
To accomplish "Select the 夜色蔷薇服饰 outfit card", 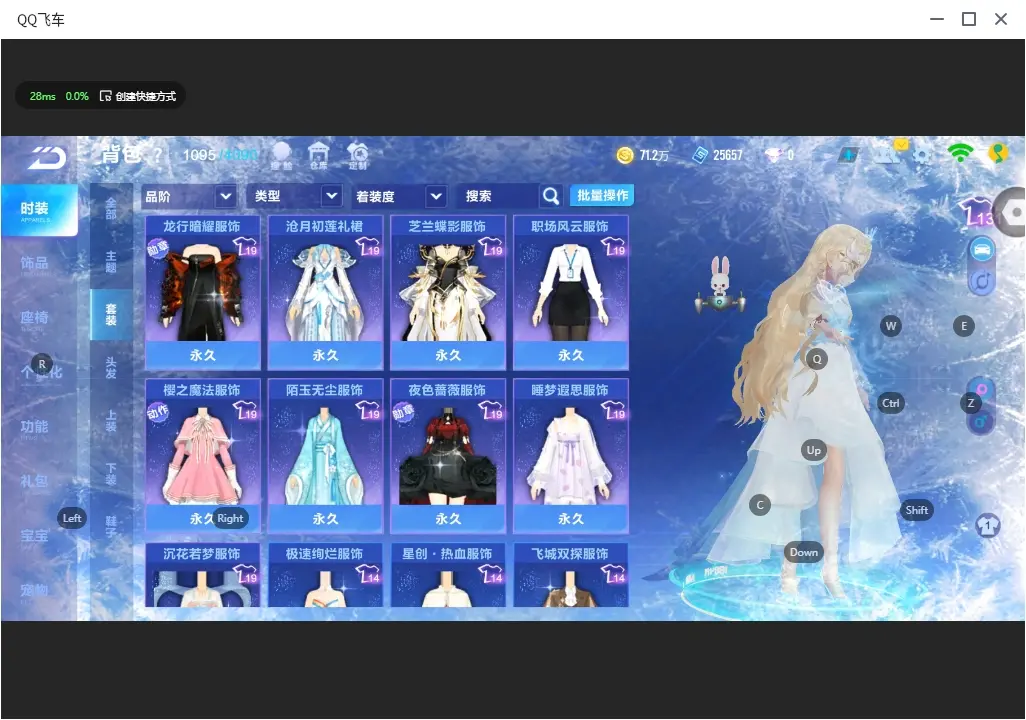I will [448, 456].
